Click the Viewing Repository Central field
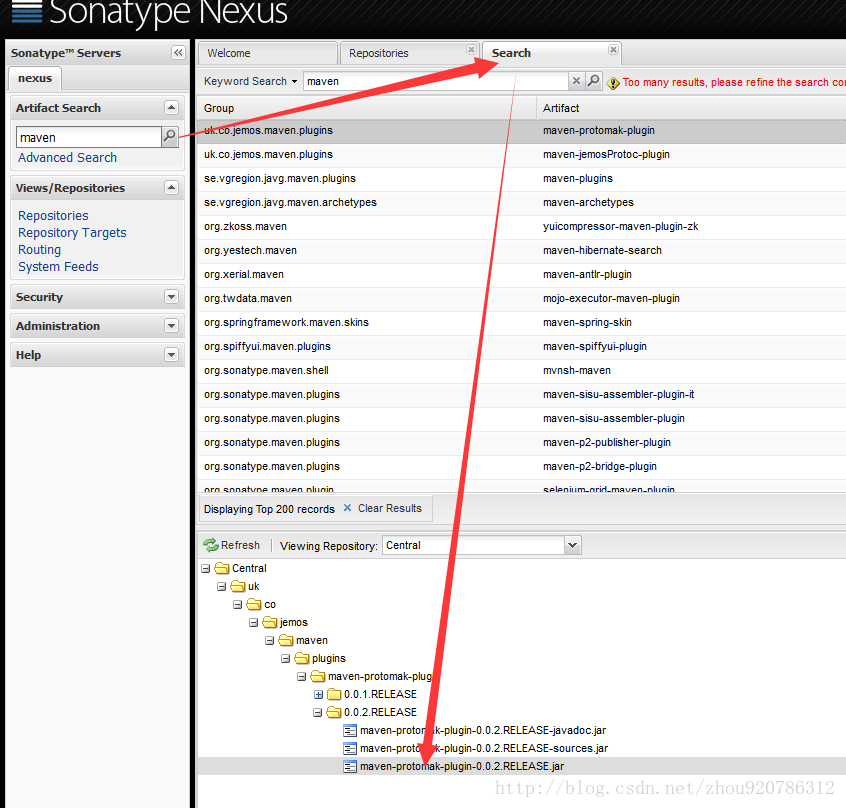Image resolution: width=846 pixels, height=808 pixels. click(x=473, y=545)
